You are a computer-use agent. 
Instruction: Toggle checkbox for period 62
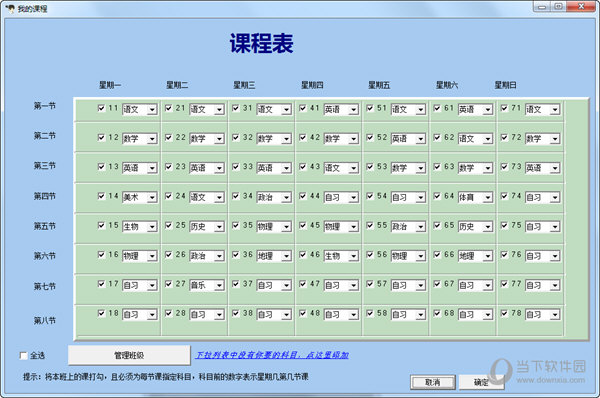(x=437, y=137)
